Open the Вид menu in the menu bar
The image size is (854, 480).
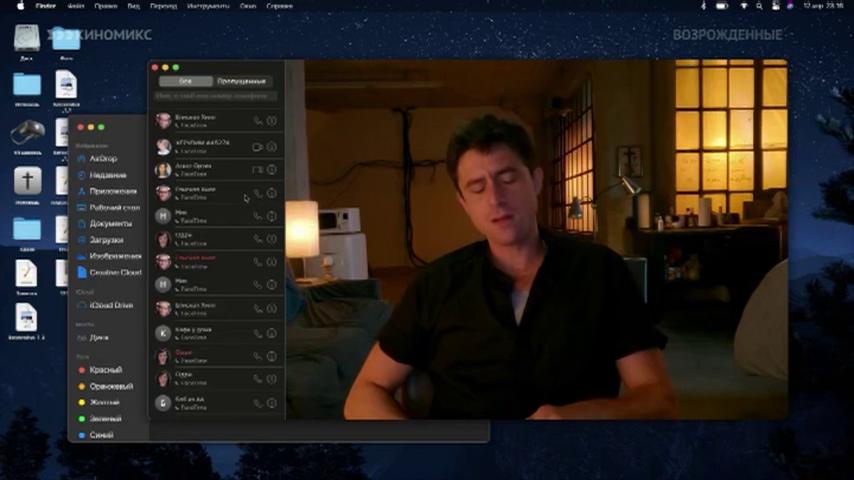133,6
